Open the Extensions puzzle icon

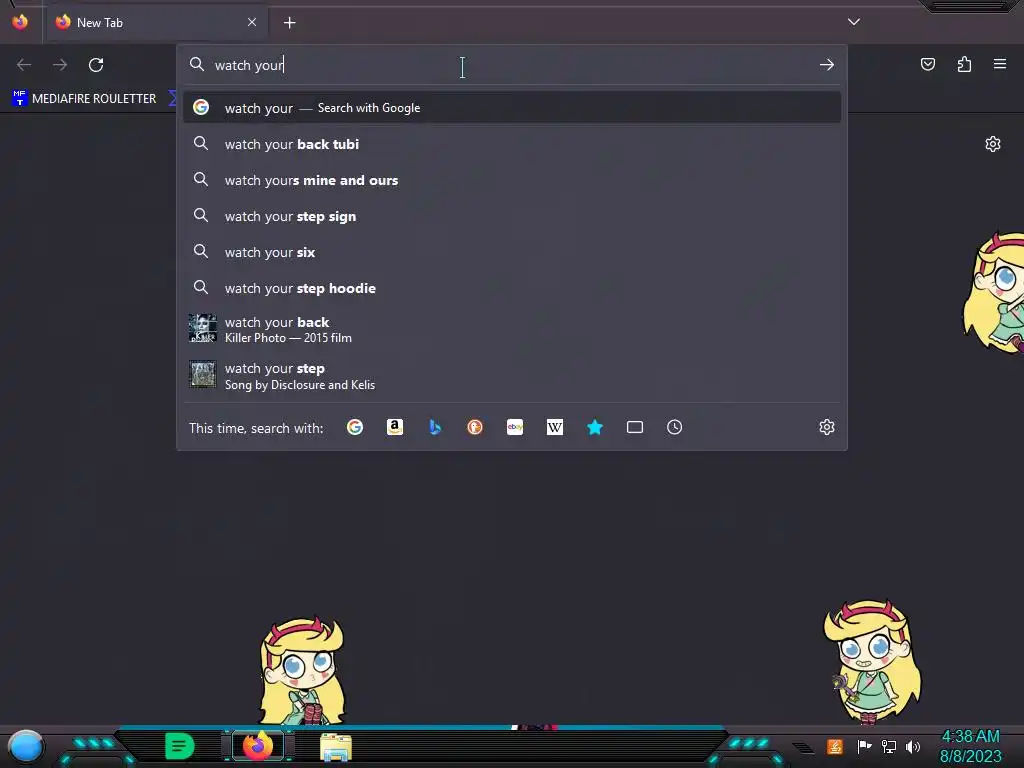coord(964,64)
